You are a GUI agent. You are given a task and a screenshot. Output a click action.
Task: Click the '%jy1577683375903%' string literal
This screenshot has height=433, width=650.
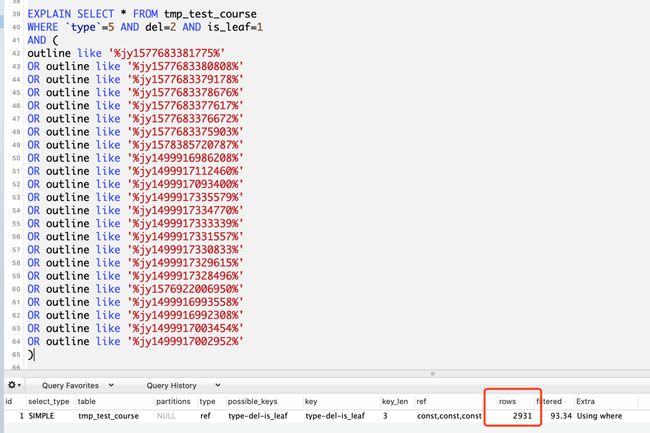point(185,132)
